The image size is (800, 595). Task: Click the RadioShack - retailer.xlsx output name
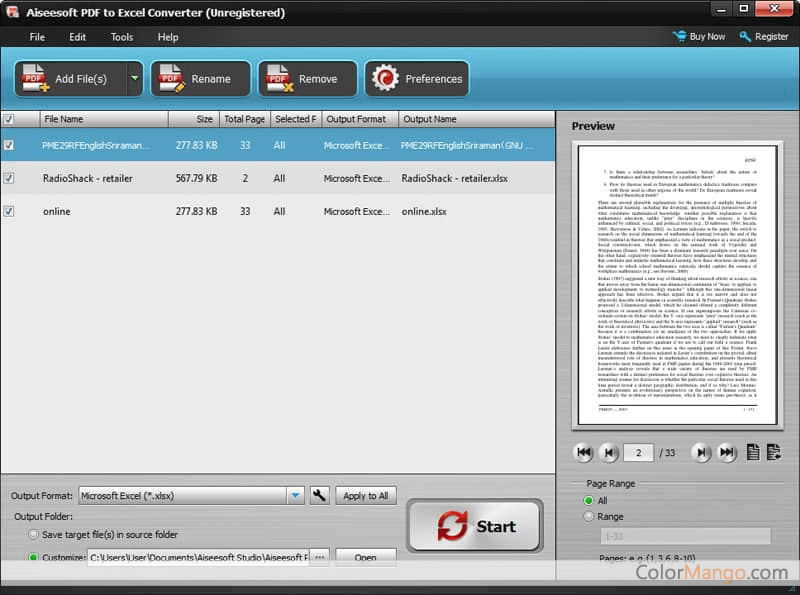pos(455,178)
